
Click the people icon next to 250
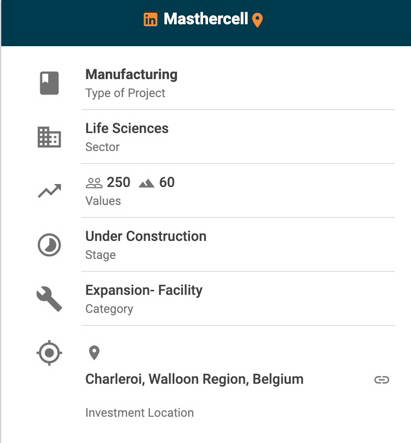(x=94, y=183)
